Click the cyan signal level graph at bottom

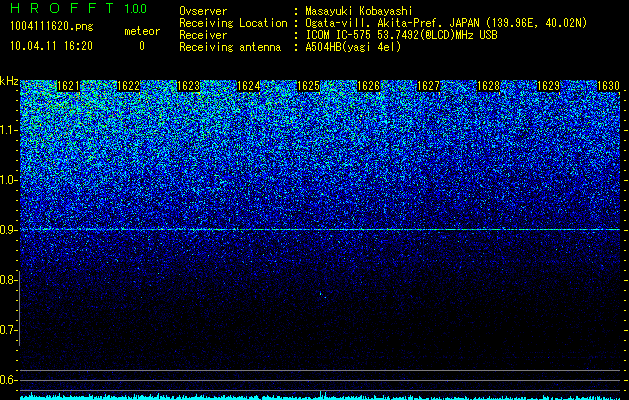click(320, 396)
